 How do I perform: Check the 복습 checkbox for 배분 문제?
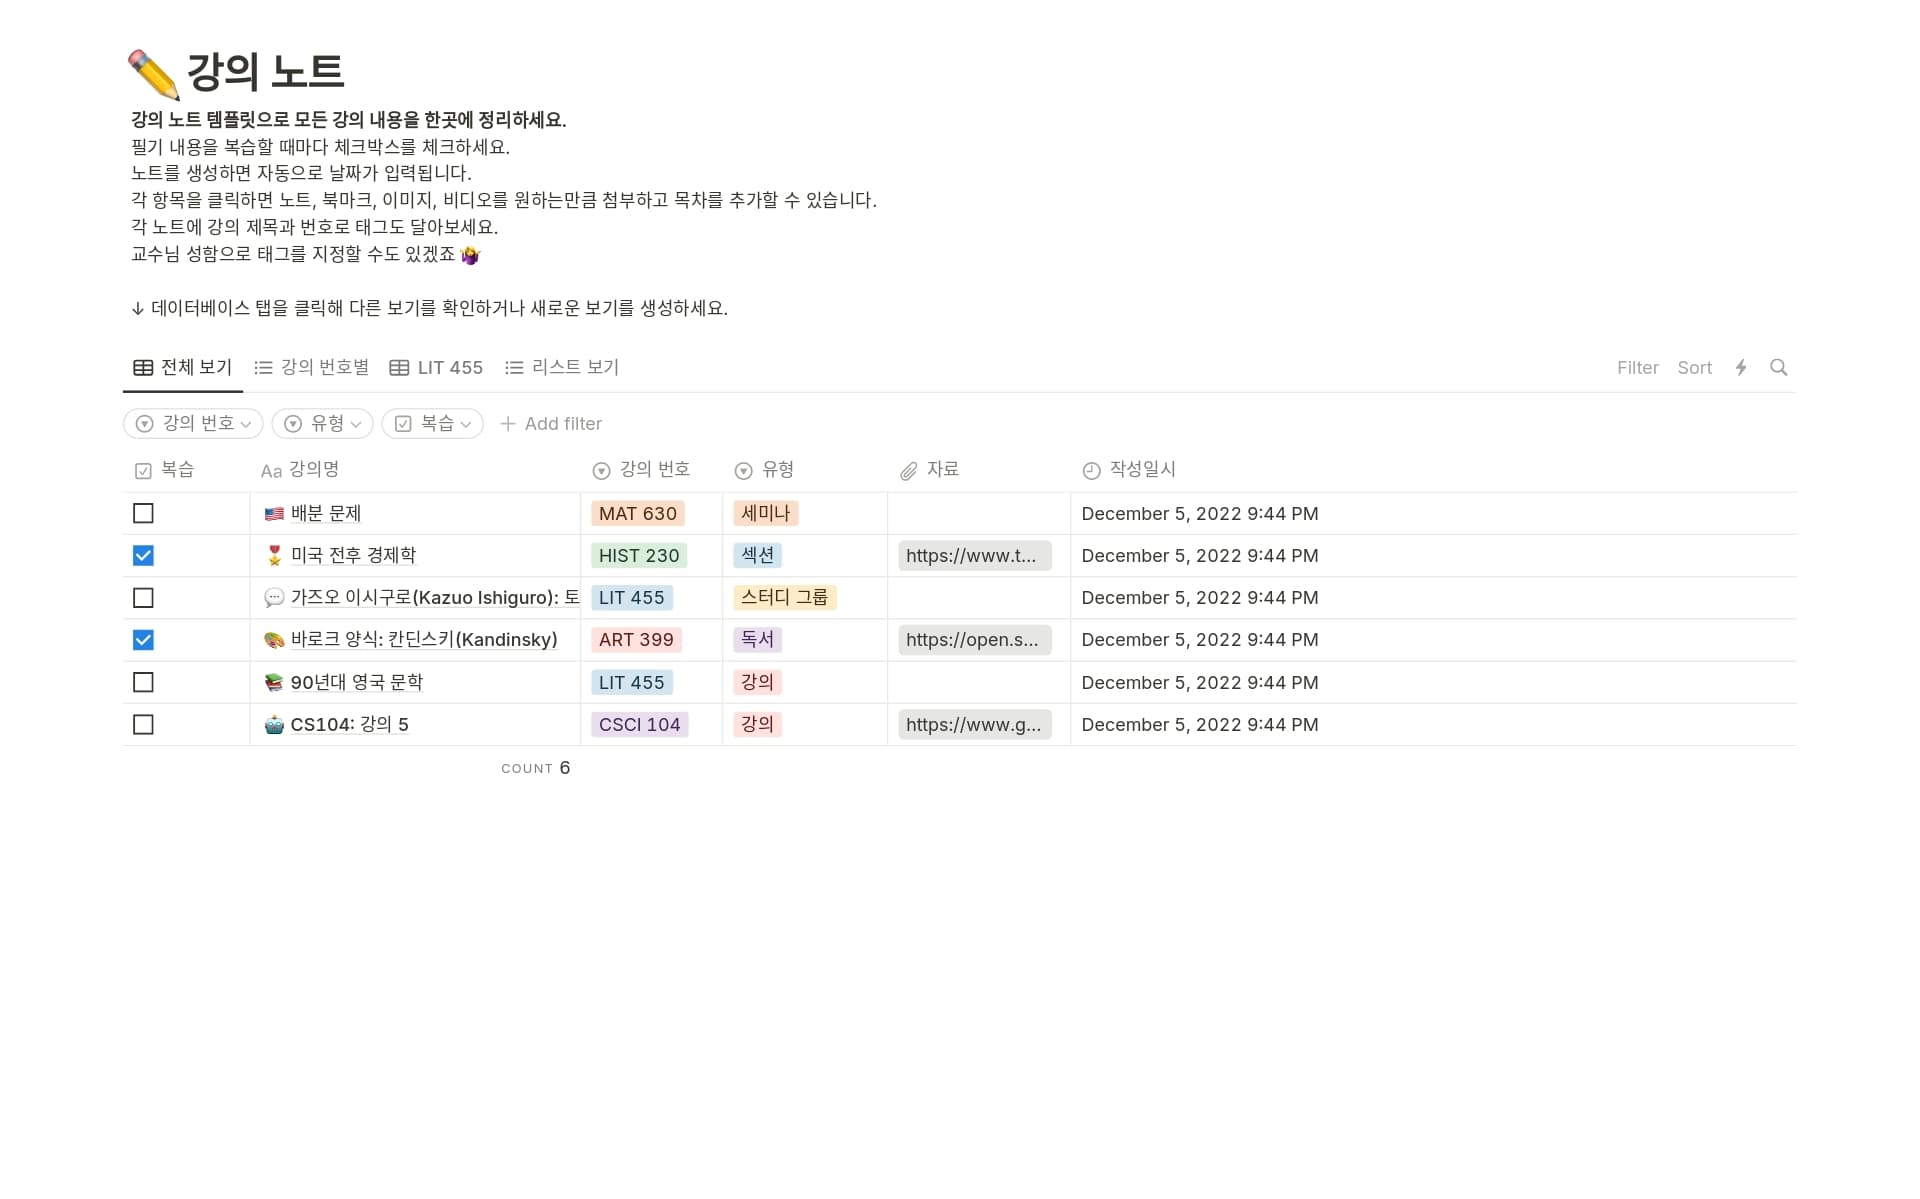click(x=143, y=513)
